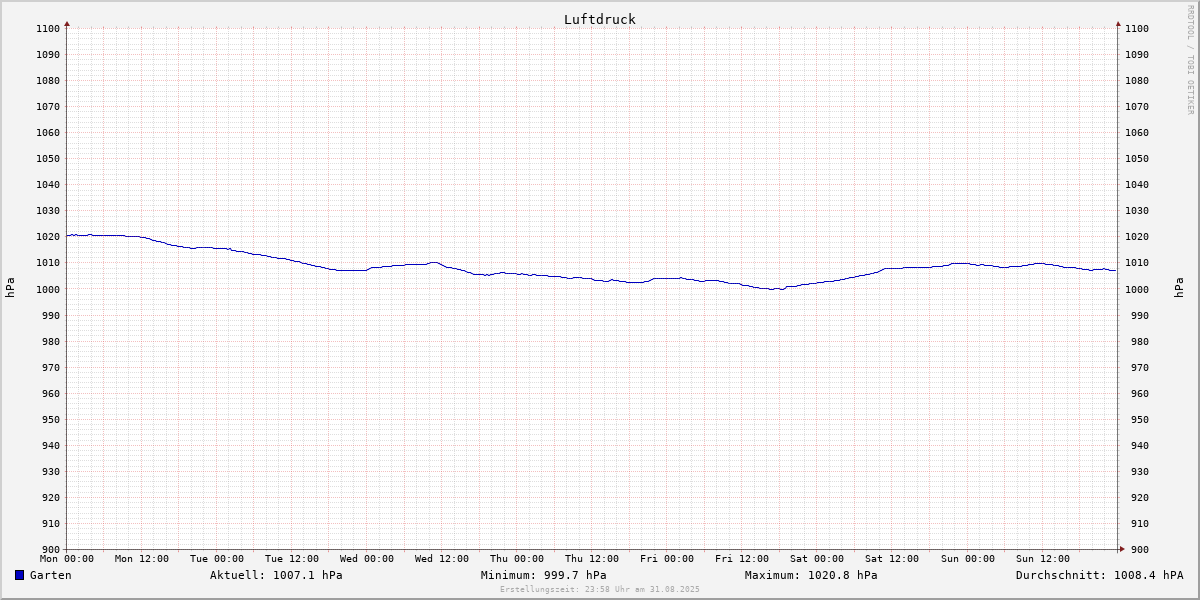This screenshot has height=600, width=1200.
Task: Click the Mon 12:00 time axis label
Action: (x=142, y=559)
